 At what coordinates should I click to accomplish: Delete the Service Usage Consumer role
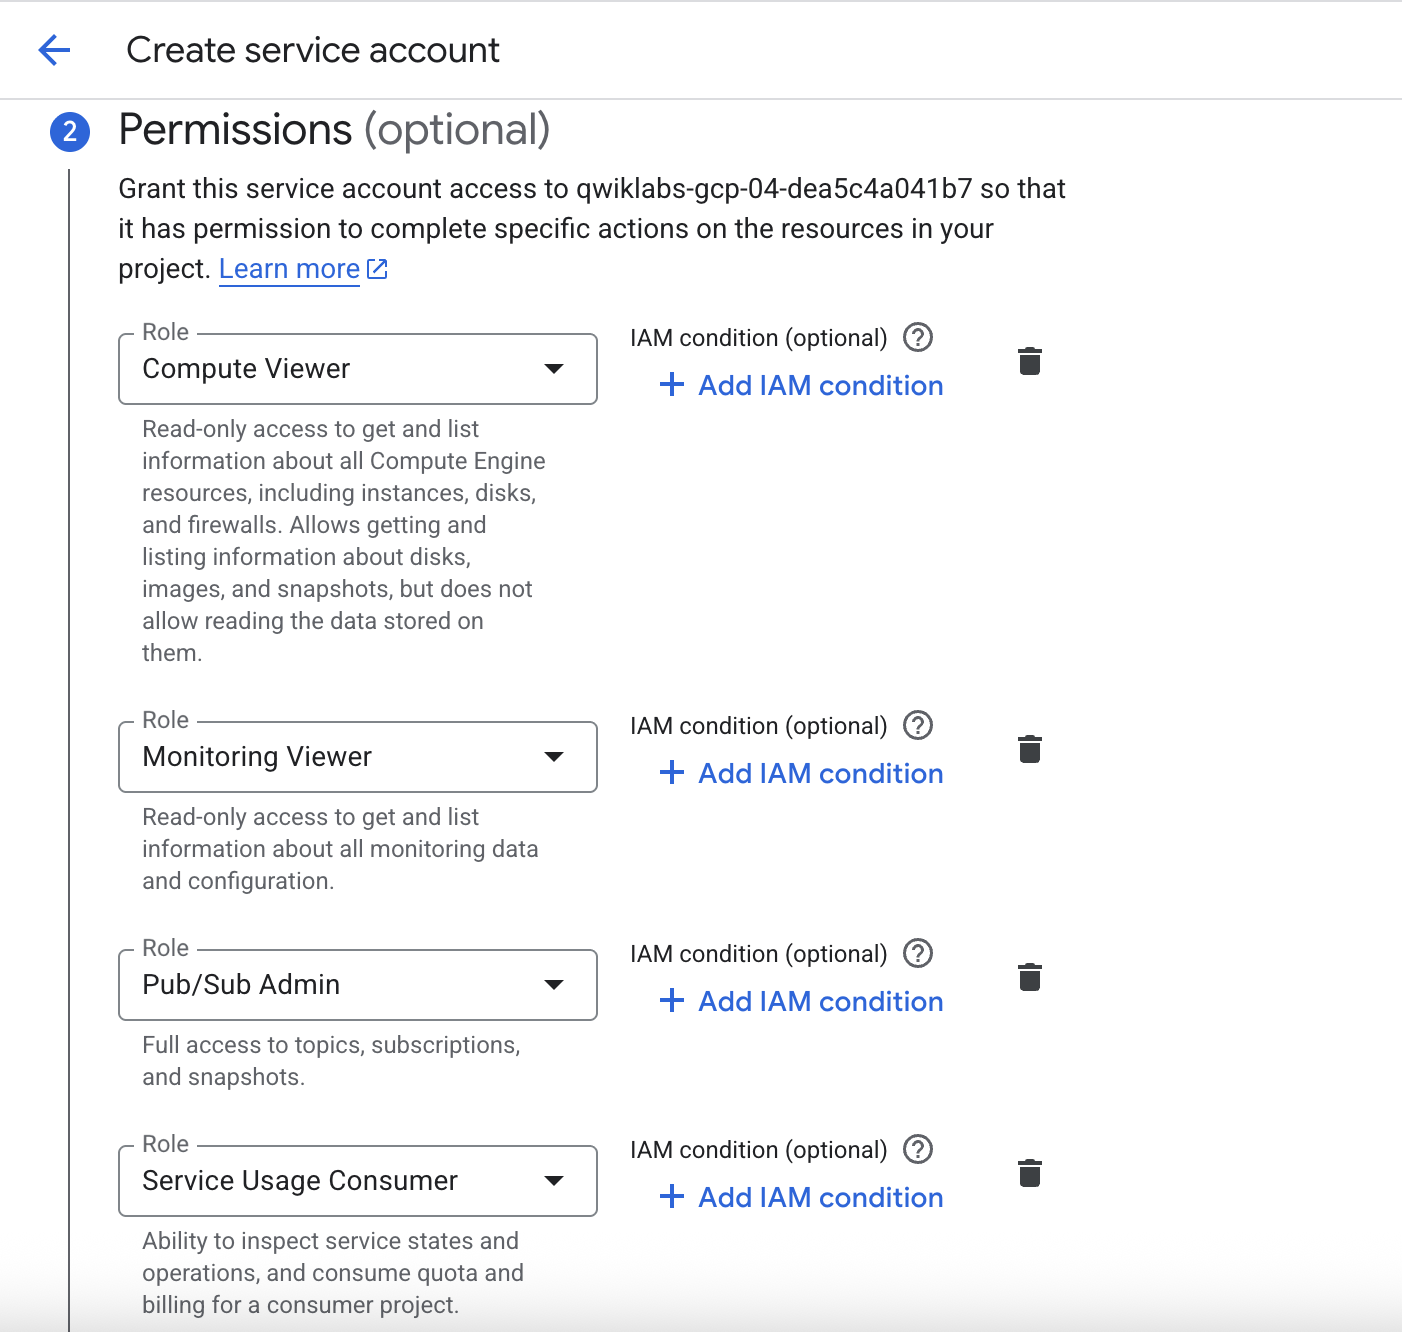(x=1030, y=1173)
